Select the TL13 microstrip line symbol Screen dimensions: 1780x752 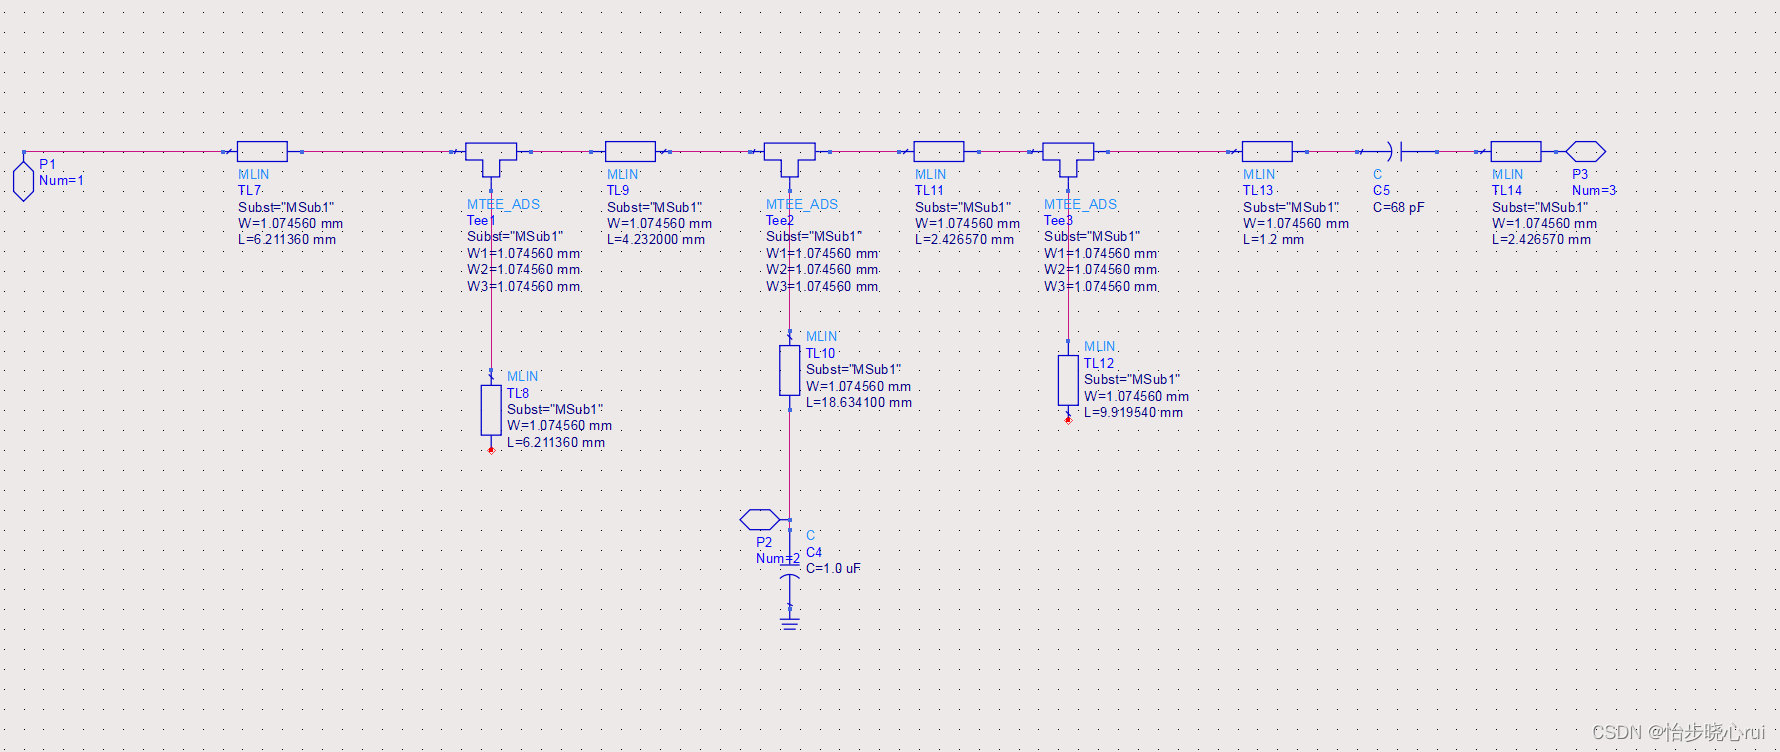tap(1267, 151)
